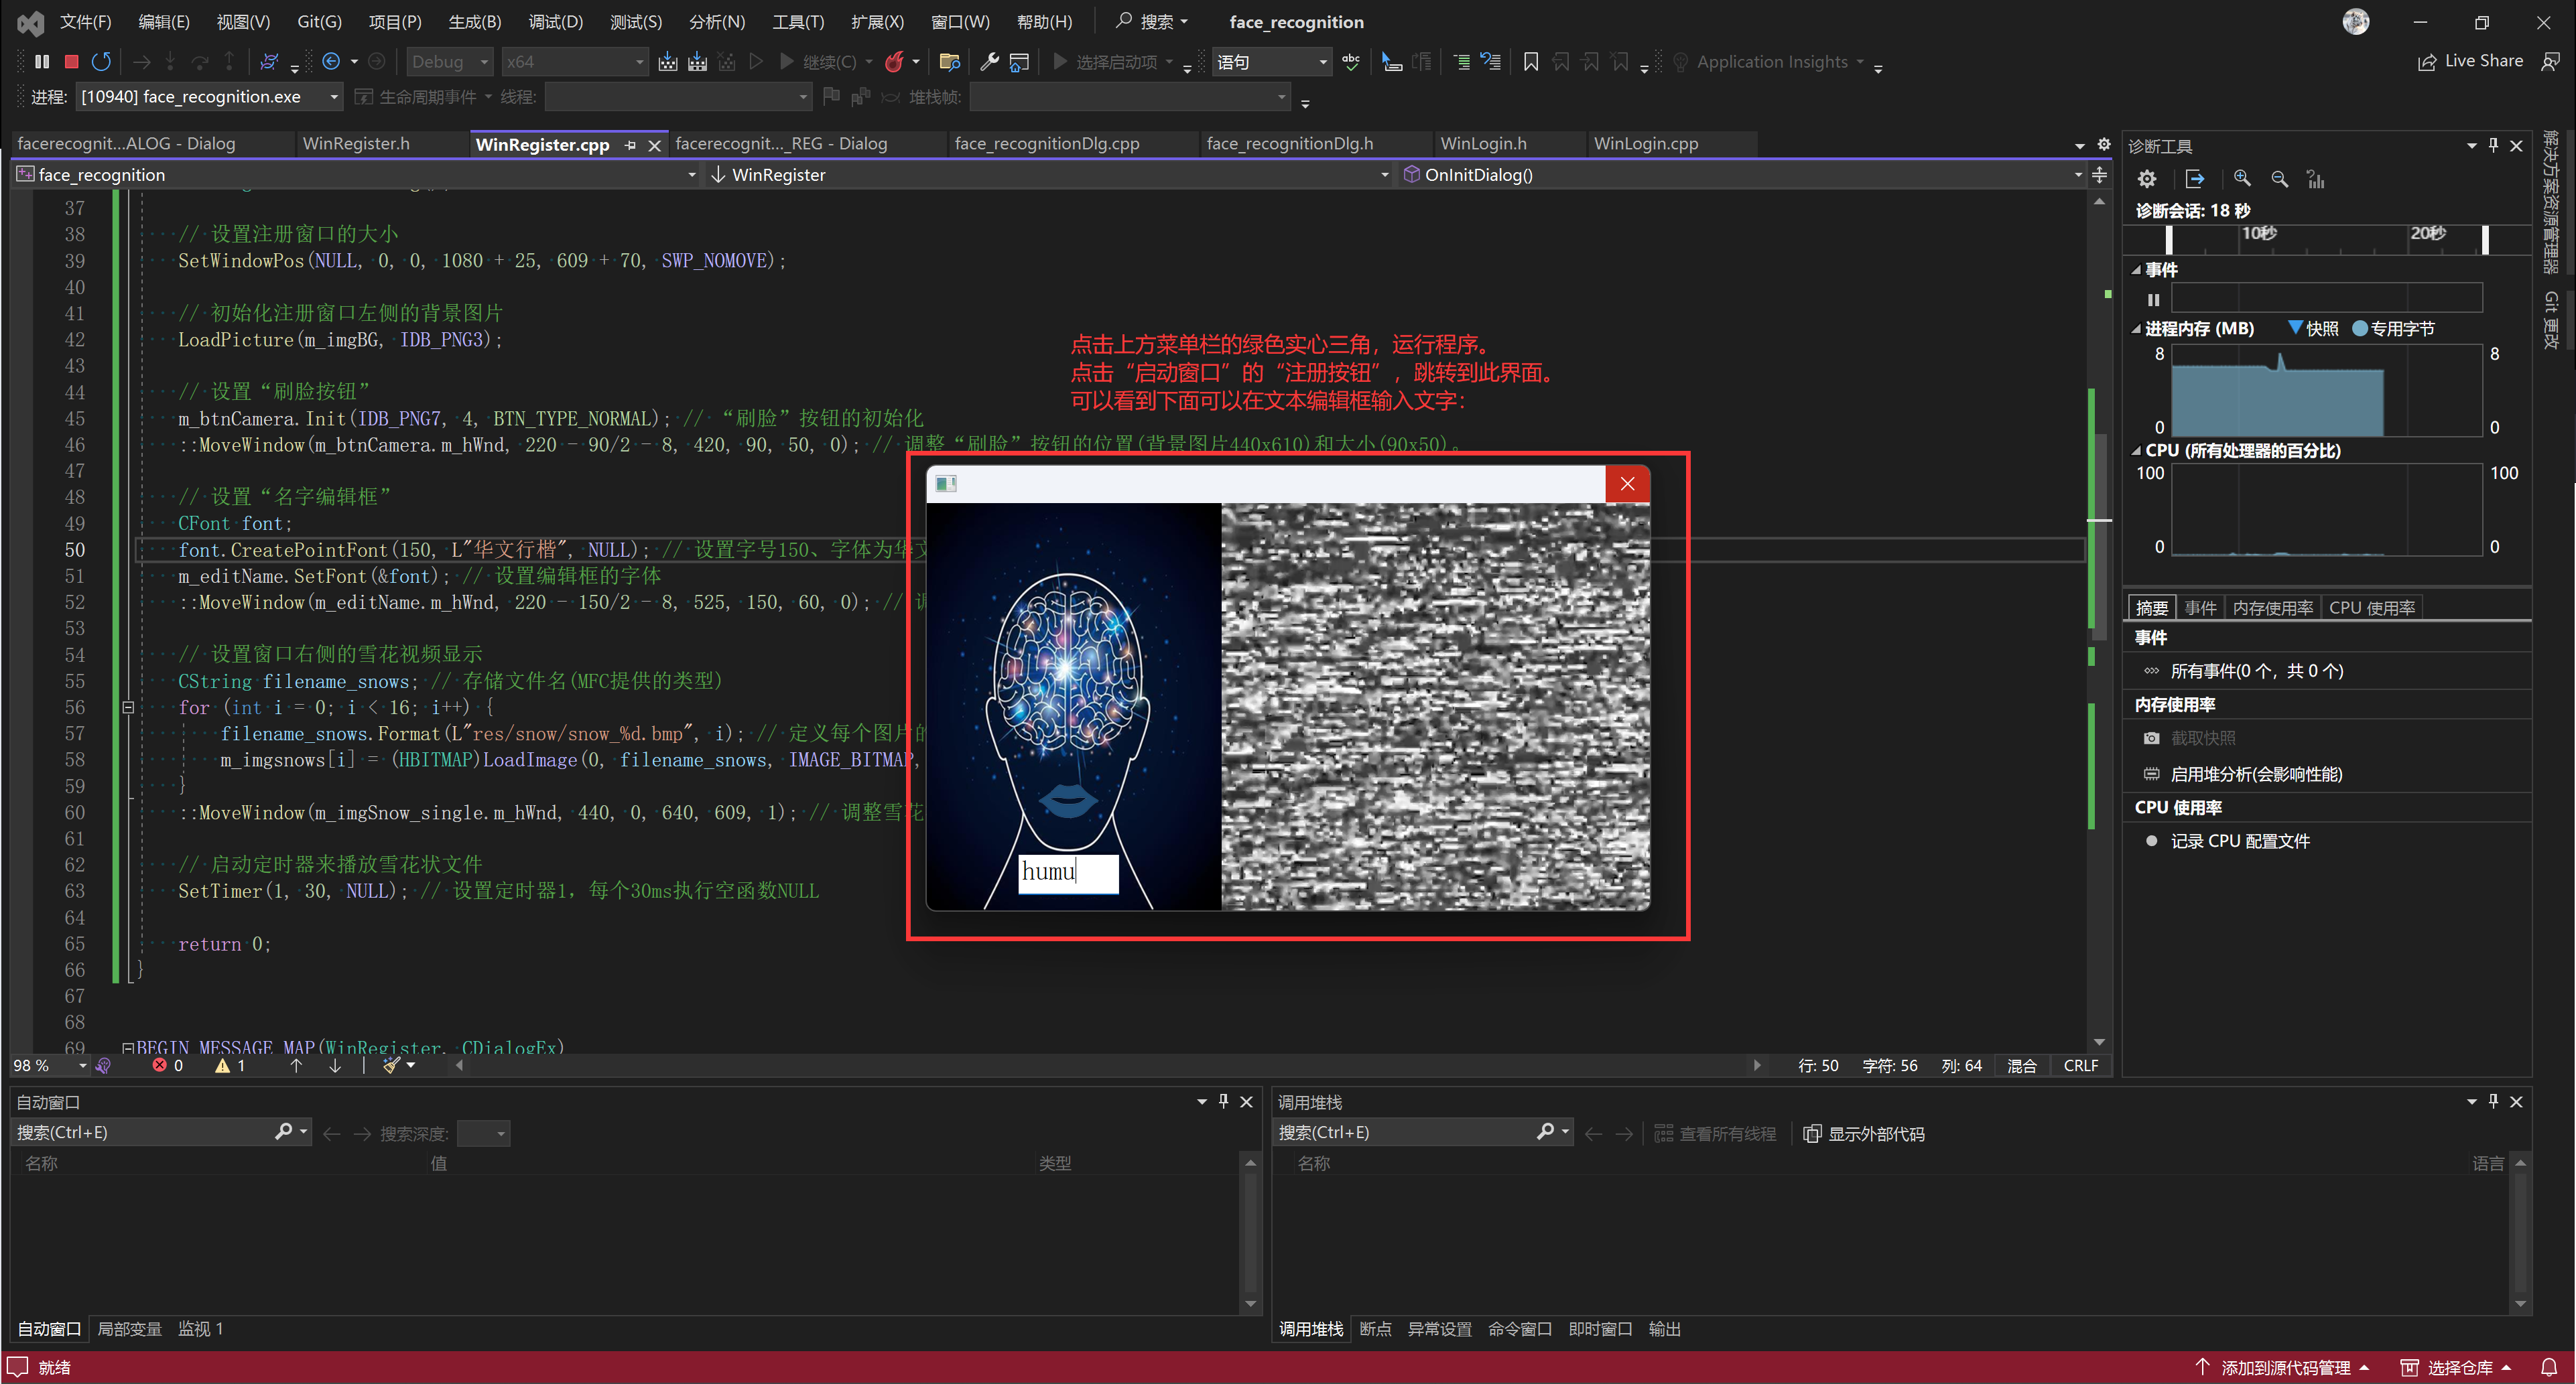Pause the events track in diagnostics

tap(2153, 299)
